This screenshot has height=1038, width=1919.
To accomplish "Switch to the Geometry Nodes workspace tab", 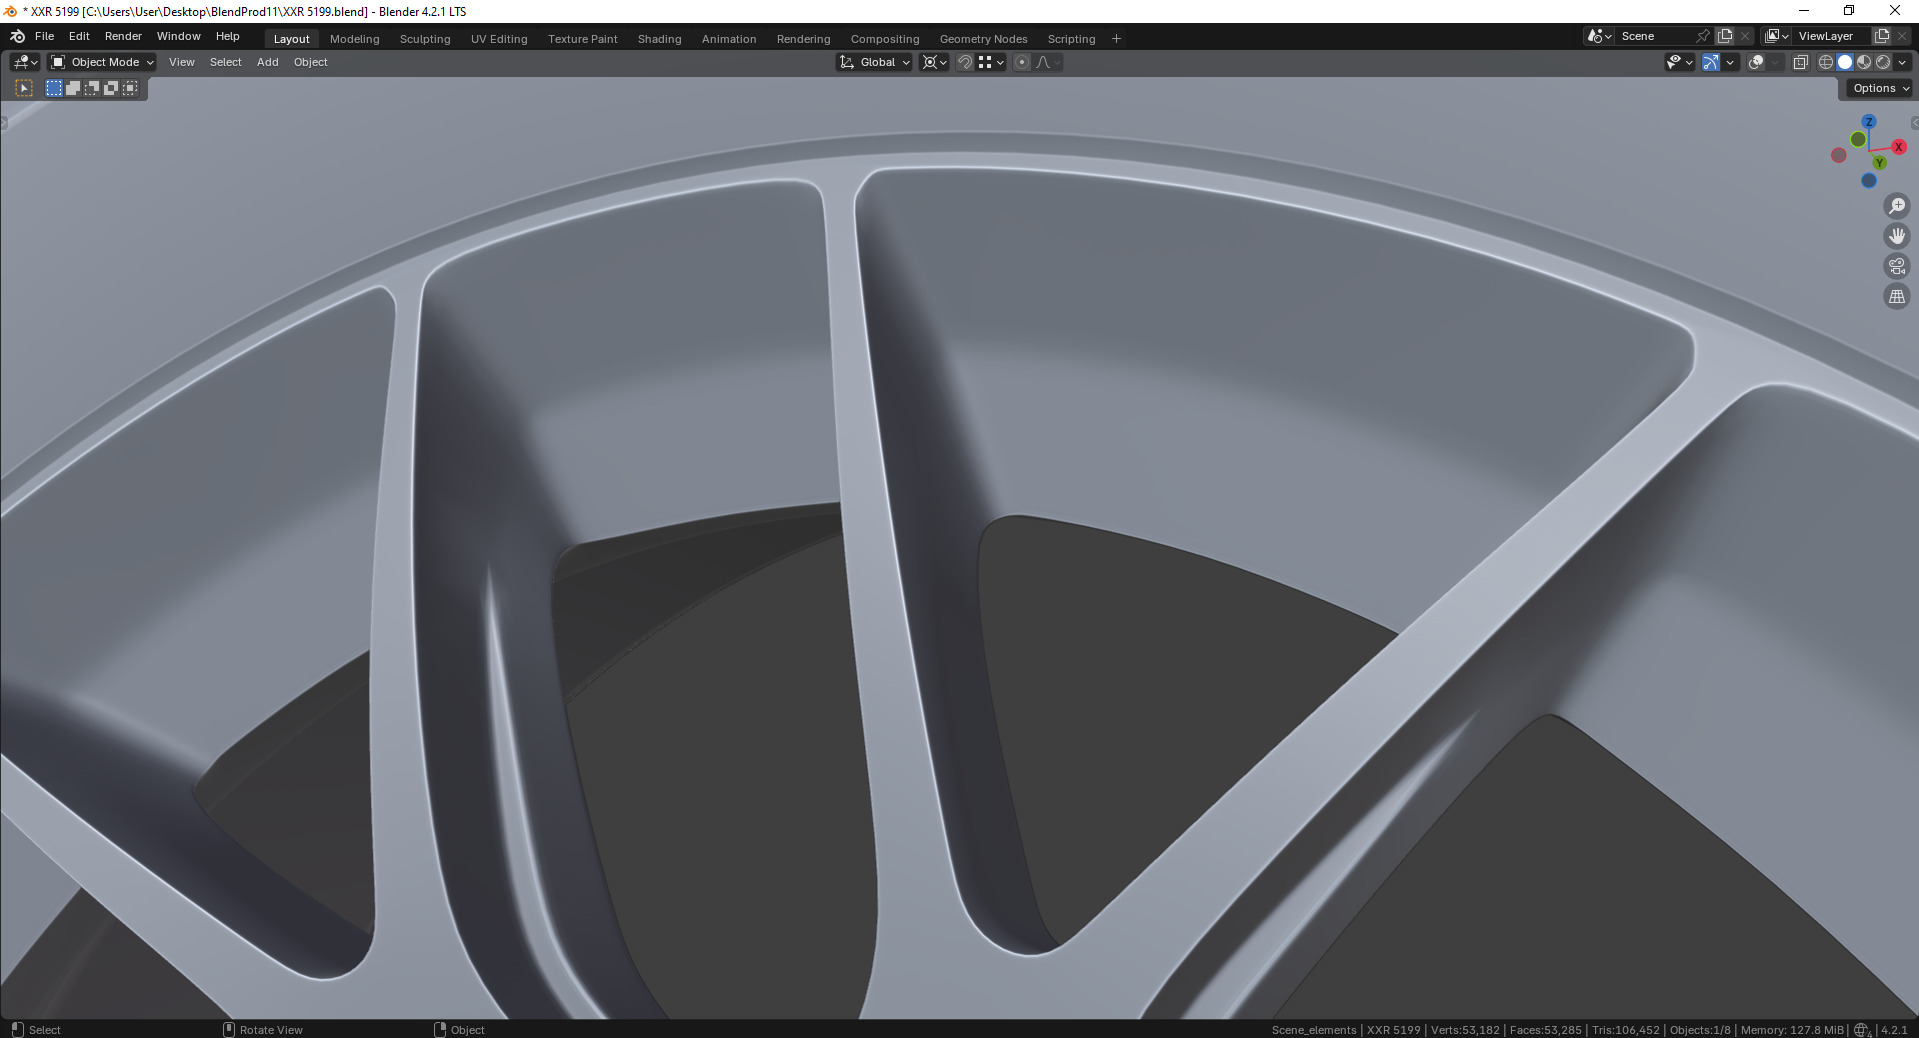I will (x=983, y=39).
